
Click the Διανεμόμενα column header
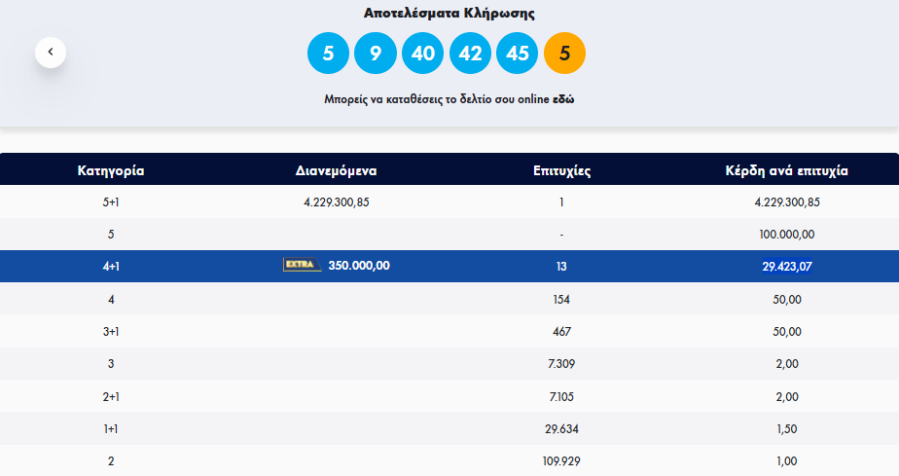tap(336, 170)
